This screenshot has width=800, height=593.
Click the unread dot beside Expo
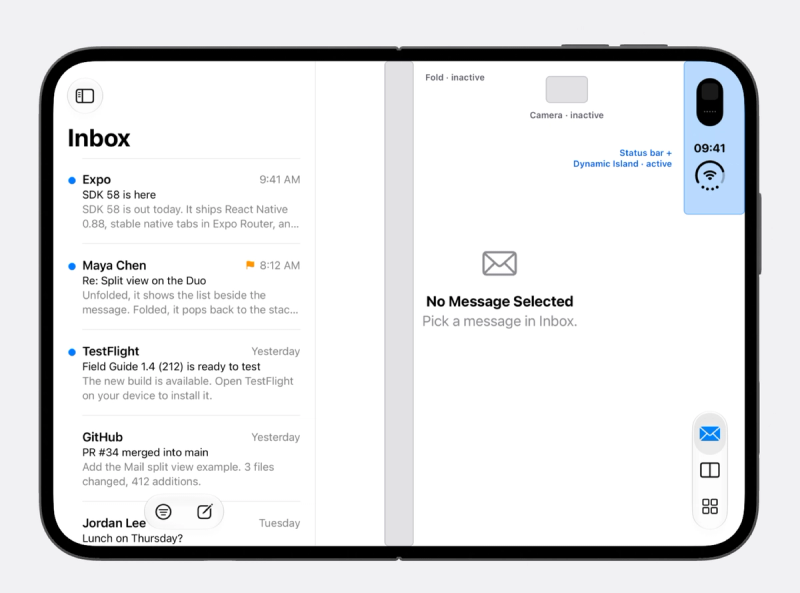point(72,180)
